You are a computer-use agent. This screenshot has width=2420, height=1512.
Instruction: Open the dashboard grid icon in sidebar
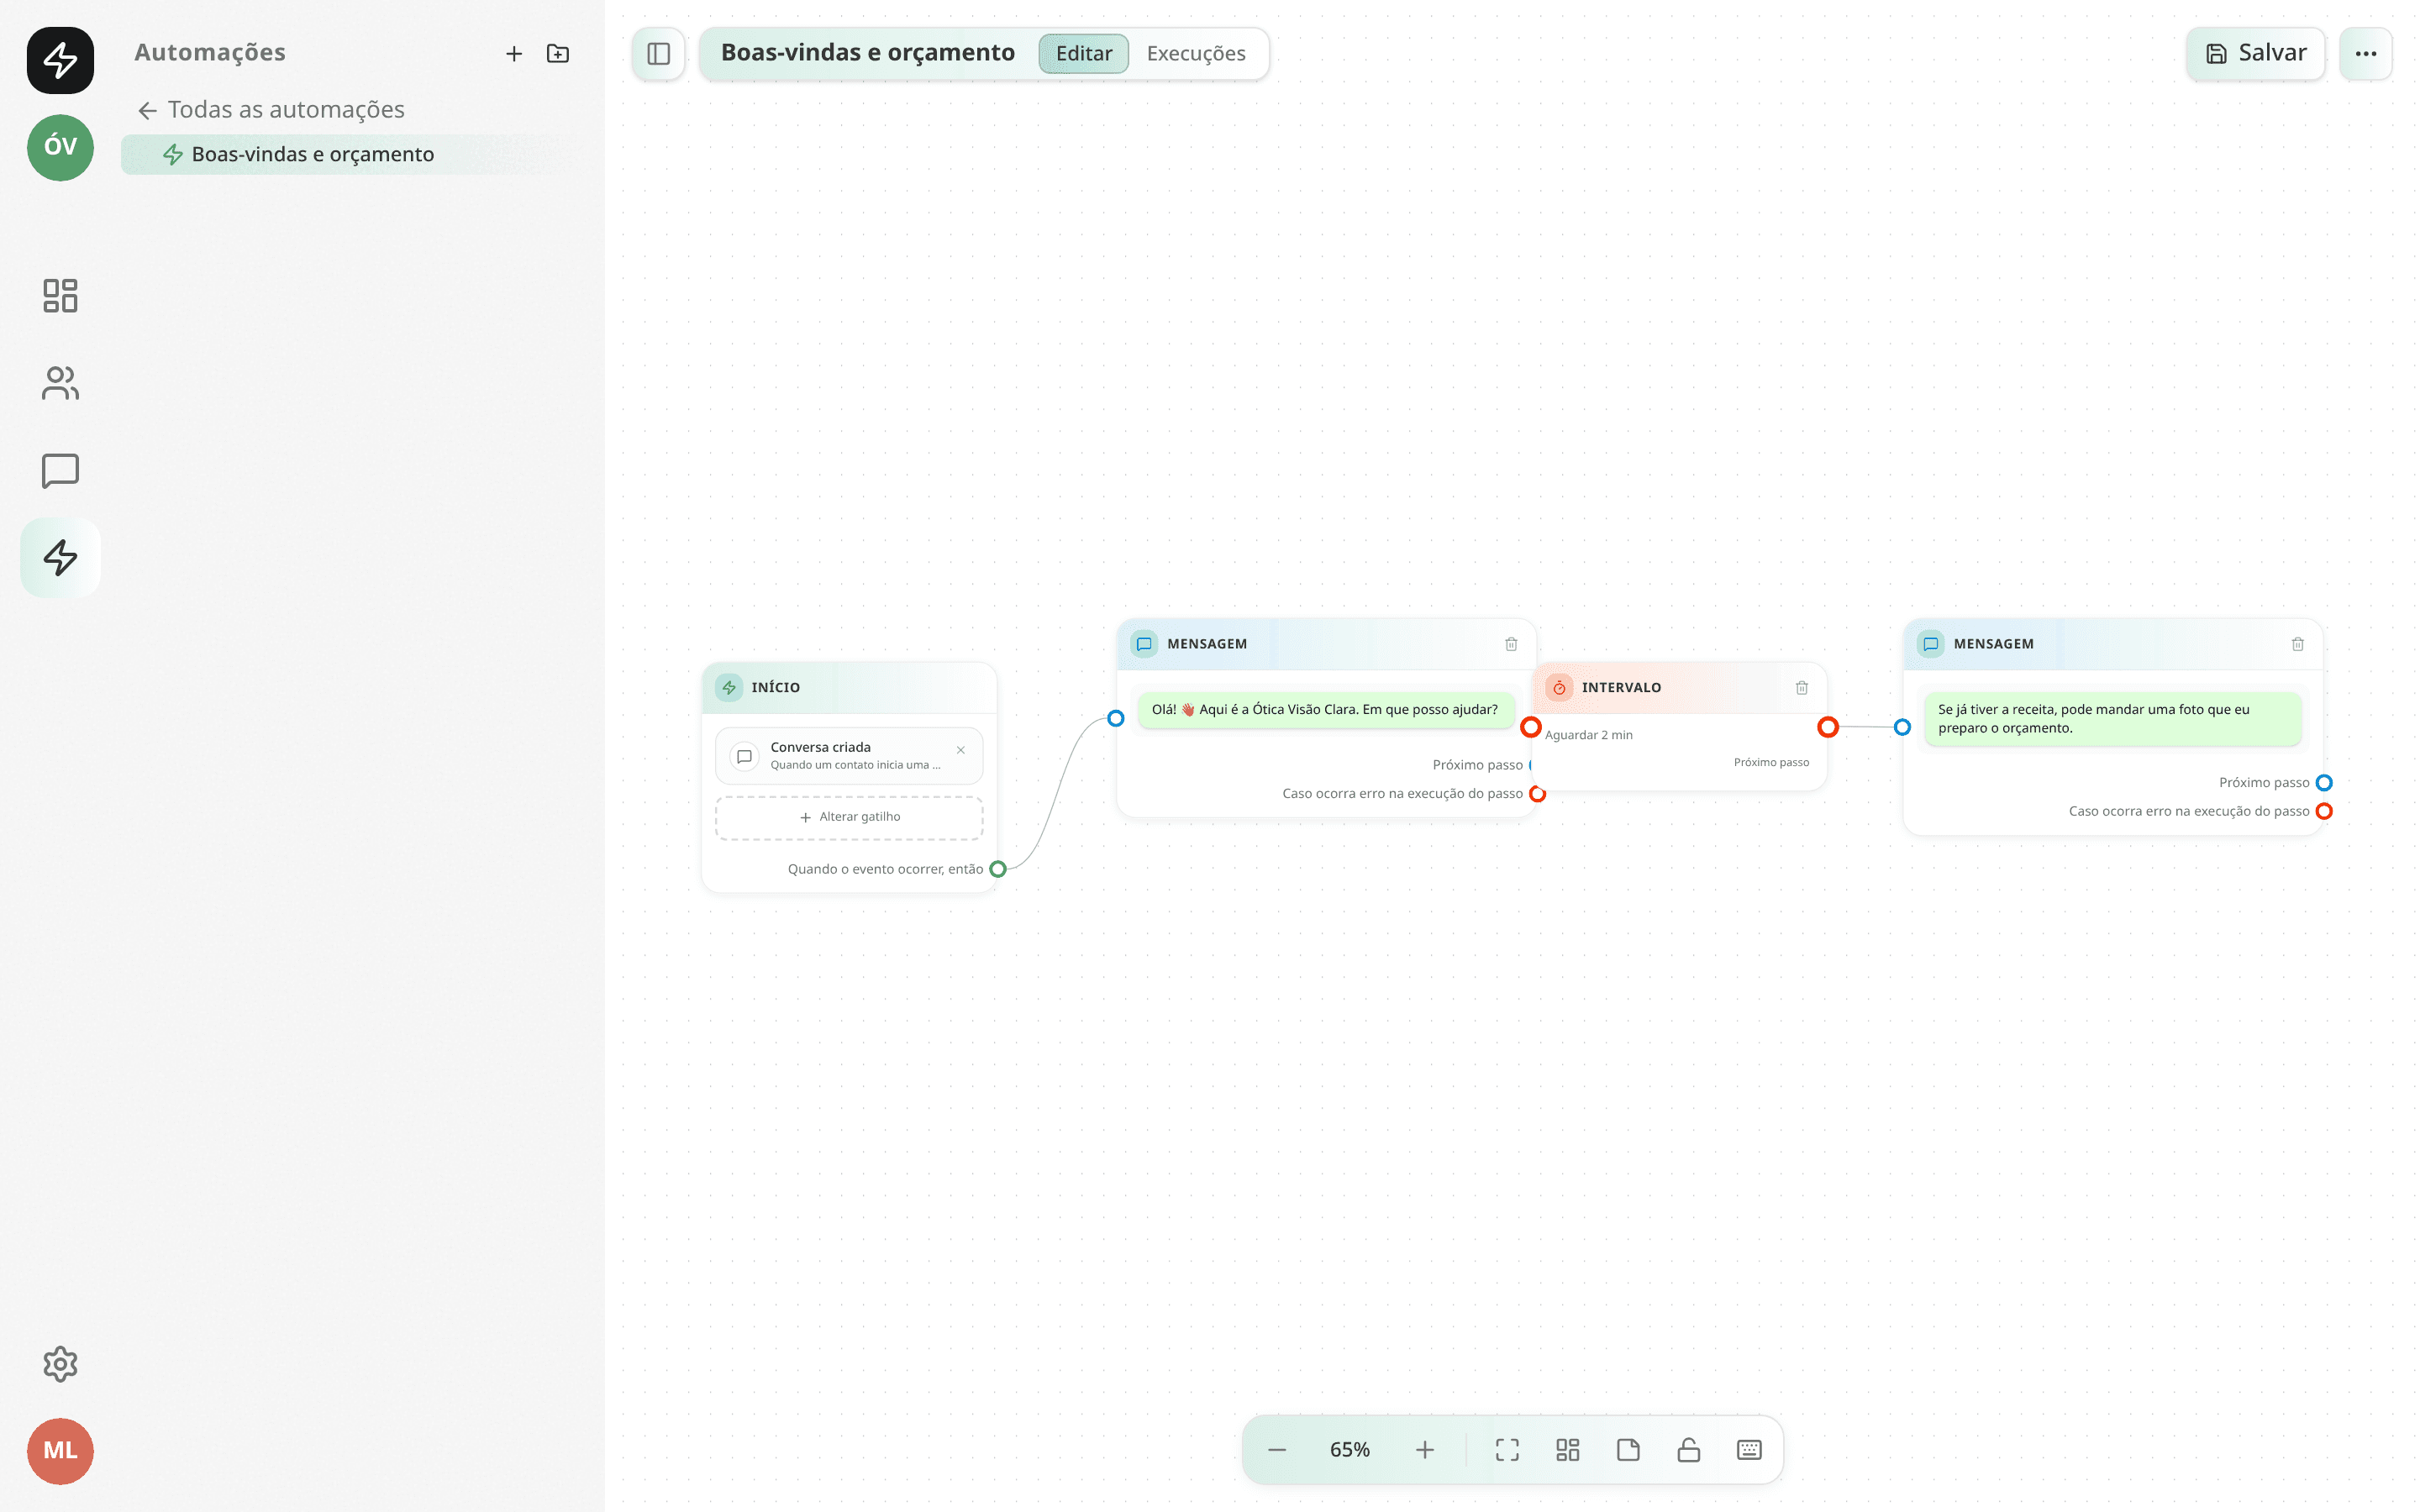click(60, 295)
